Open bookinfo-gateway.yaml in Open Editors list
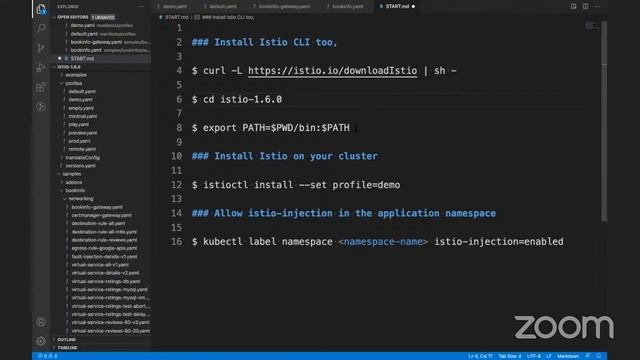This screenshot has height=360, width=640. [x=96, y=42]
